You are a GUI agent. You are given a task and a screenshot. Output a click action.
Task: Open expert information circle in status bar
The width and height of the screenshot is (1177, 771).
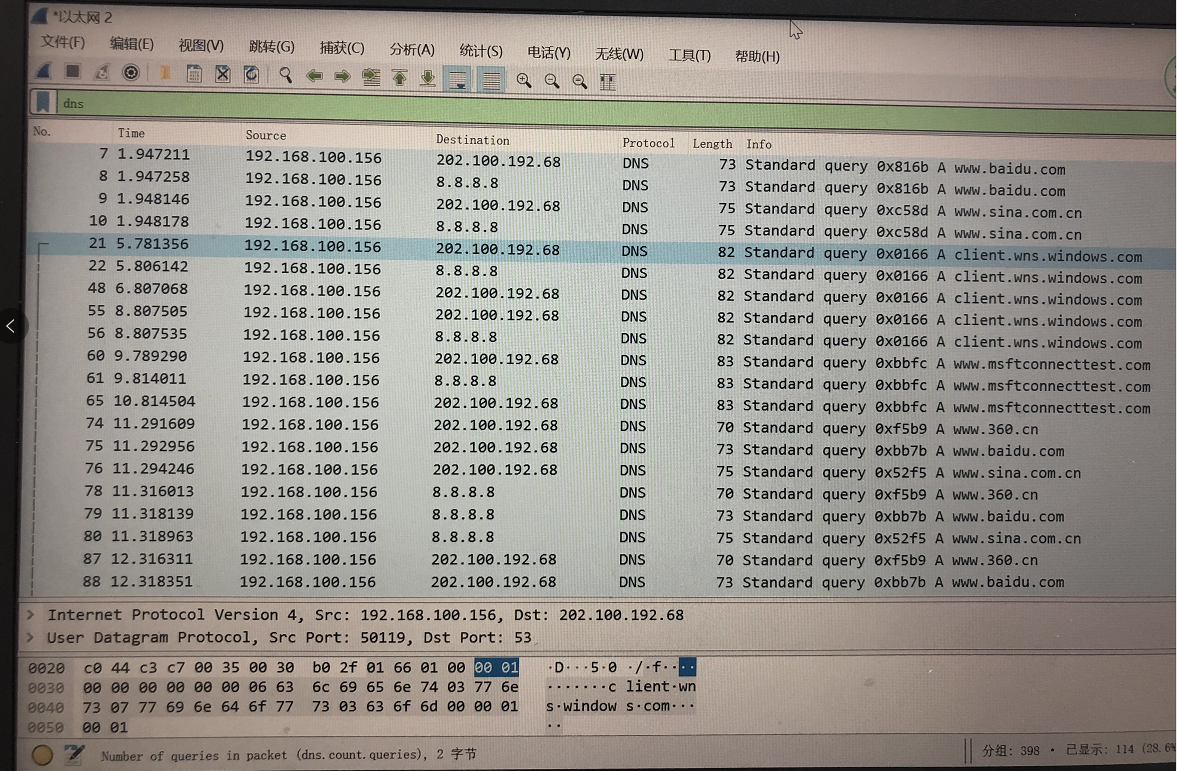(42, 754)
